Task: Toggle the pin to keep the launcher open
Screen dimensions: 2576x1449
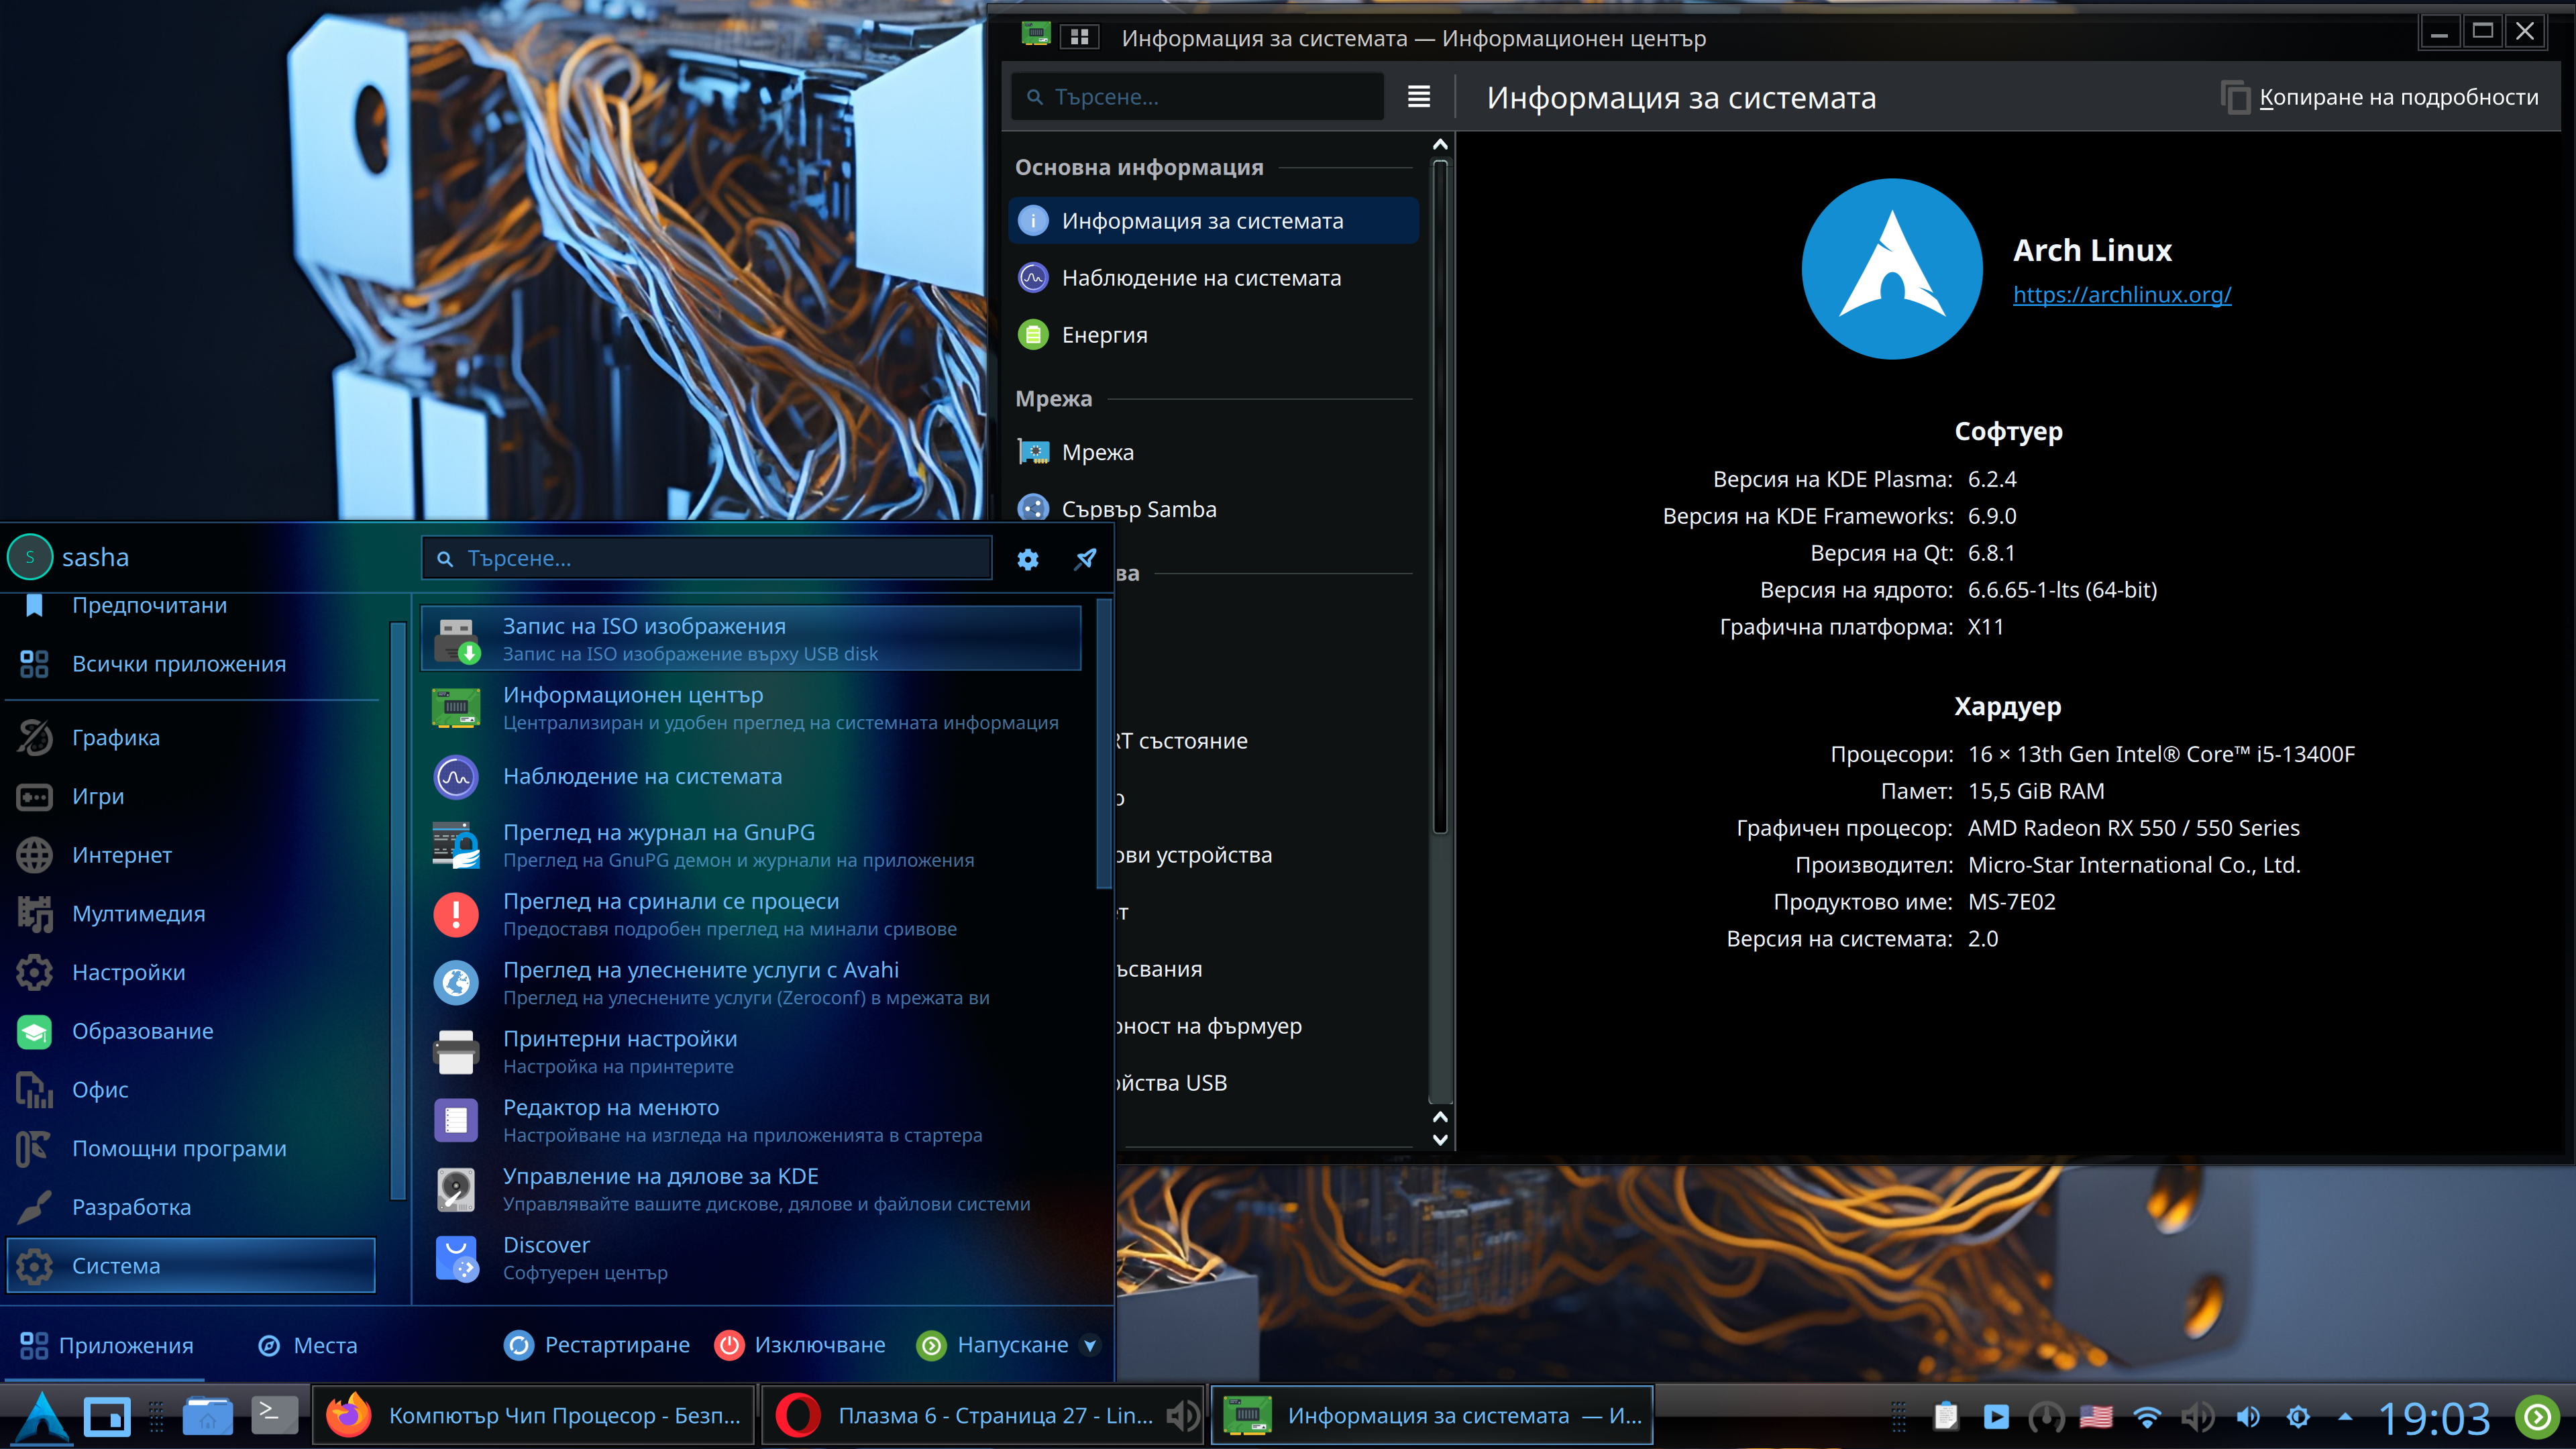Action: click(1085, 559)
